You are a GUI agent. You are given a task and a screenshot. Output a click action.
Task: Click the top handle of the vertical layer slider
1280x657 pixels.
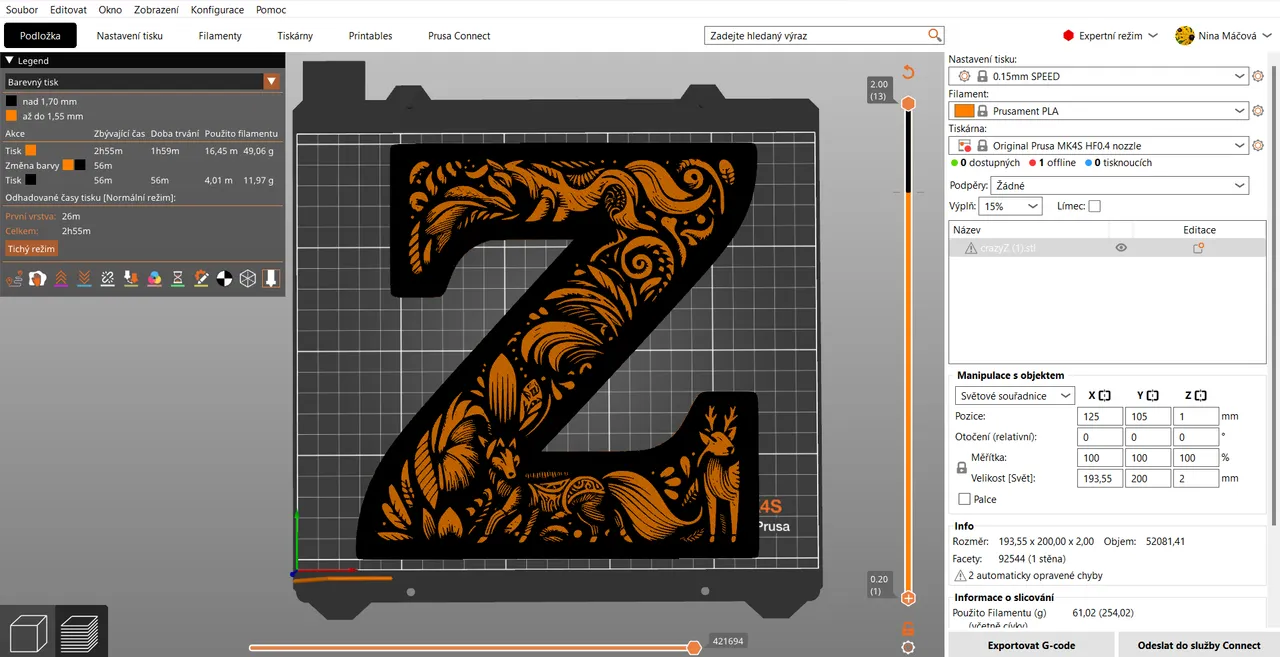[908, 102]
